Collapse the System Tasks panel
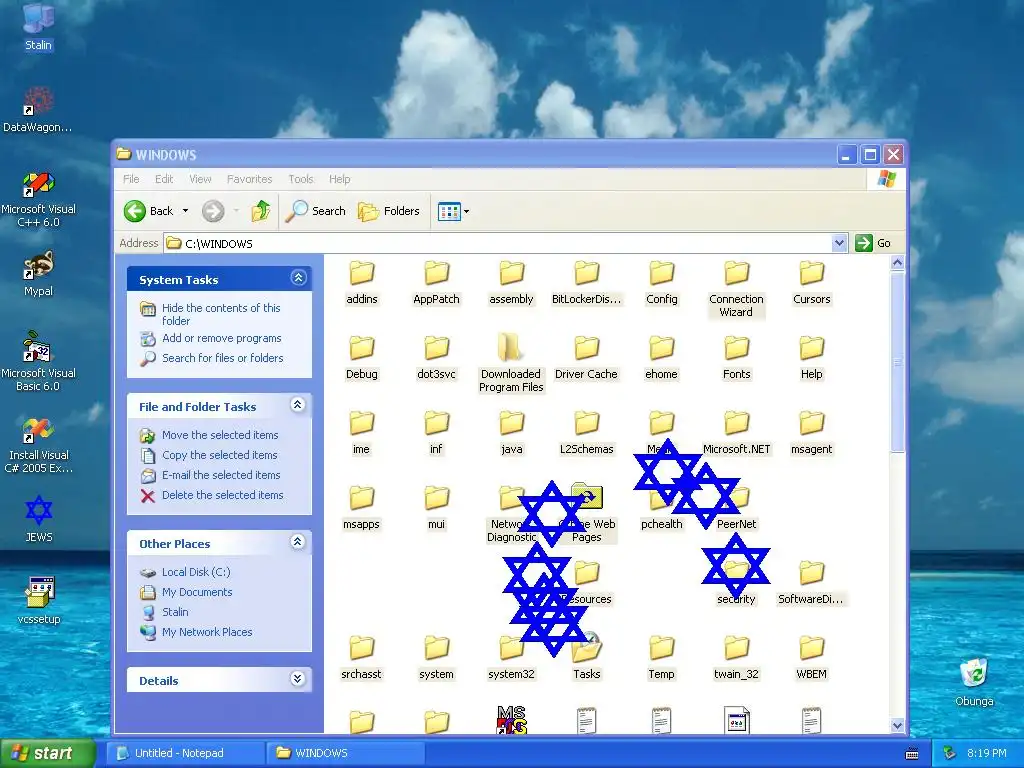Viewport: 1024px width, 768px height. click(298, 278)
